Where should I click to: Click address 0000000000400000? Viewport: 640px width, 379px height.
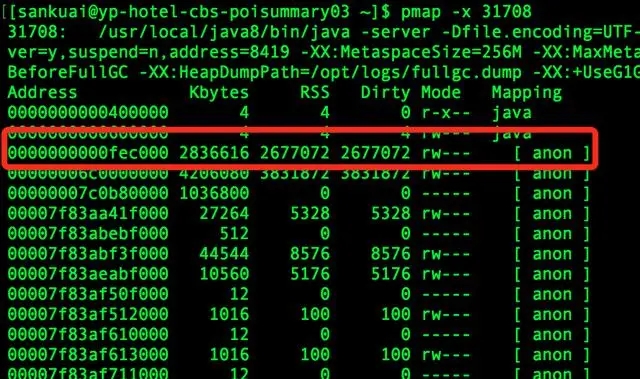click(88, 113)
